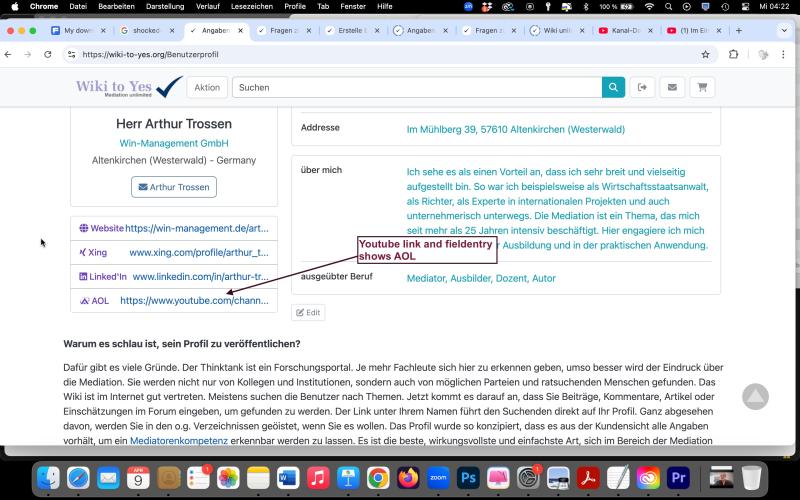Open the envelope messages icon in header
The height and width of the screenshot is (500, 800).
(x=671, y=87)
